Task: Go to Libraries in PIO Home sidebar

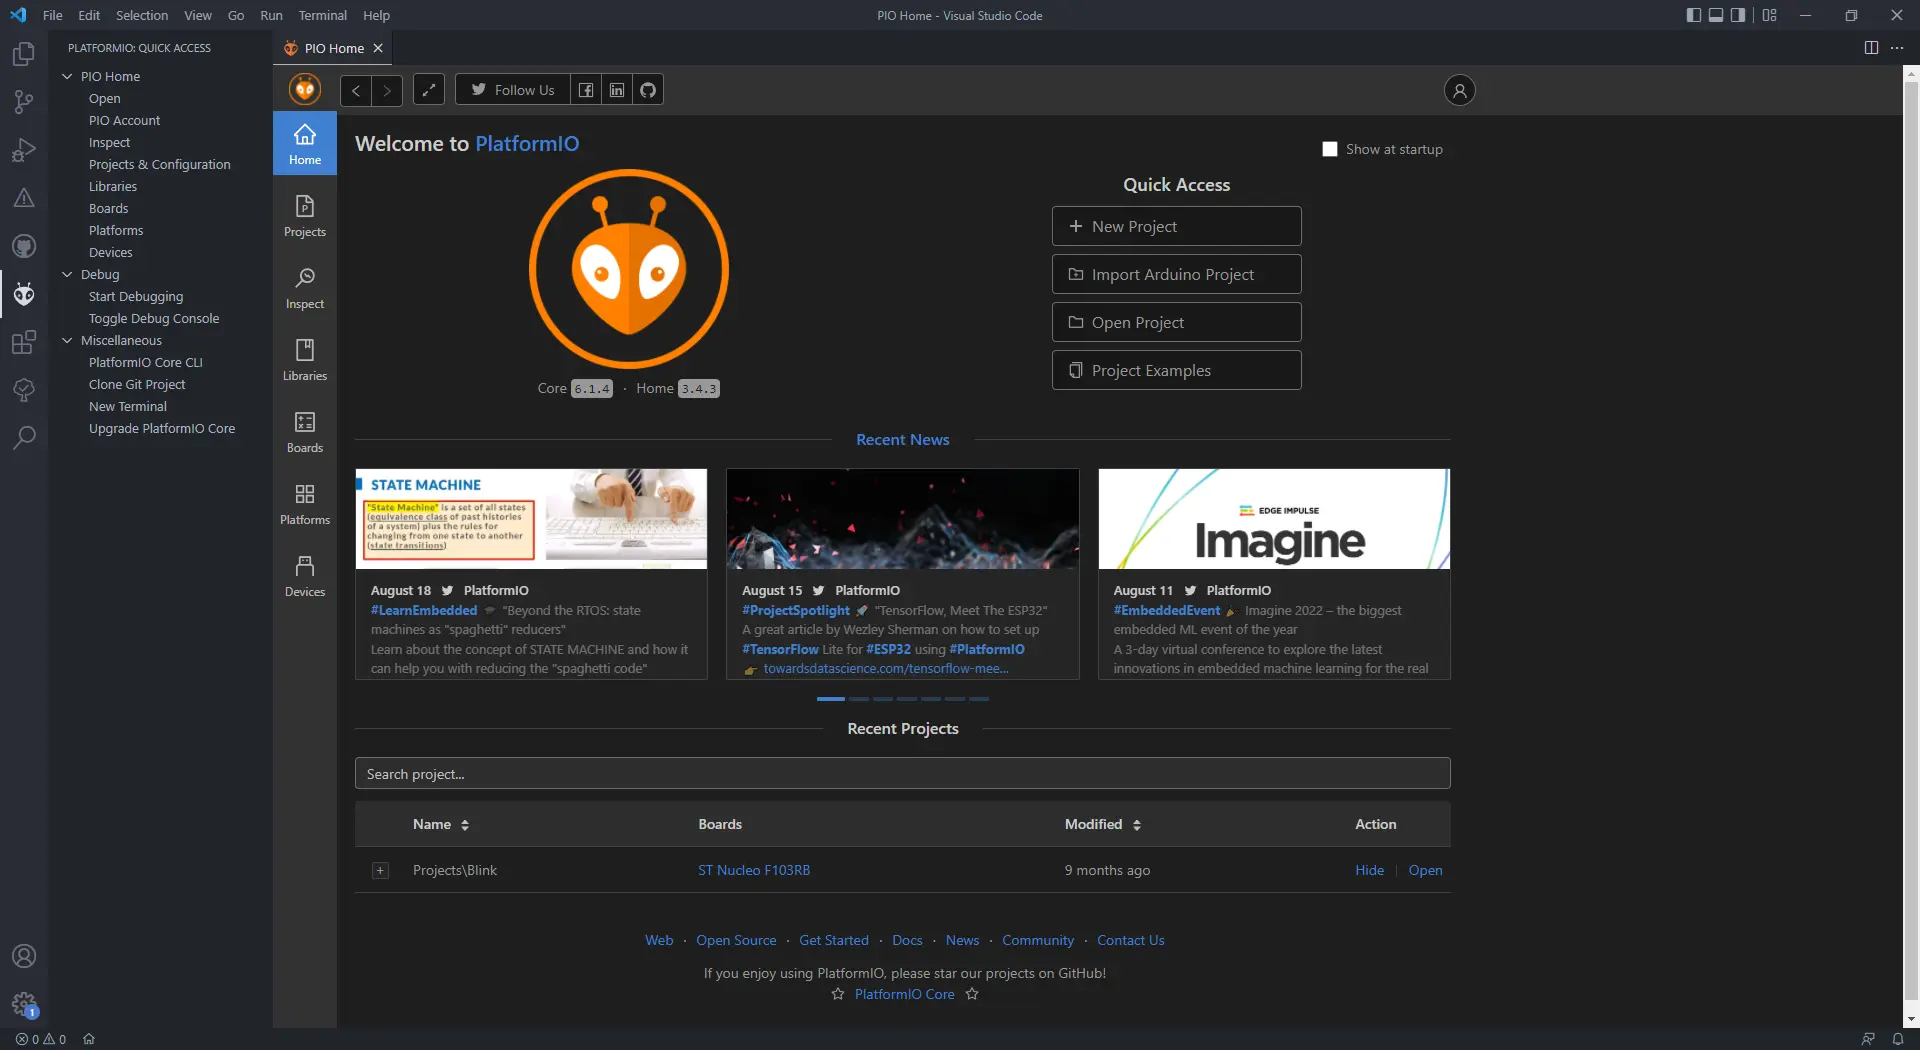Action: pos(305,361)
